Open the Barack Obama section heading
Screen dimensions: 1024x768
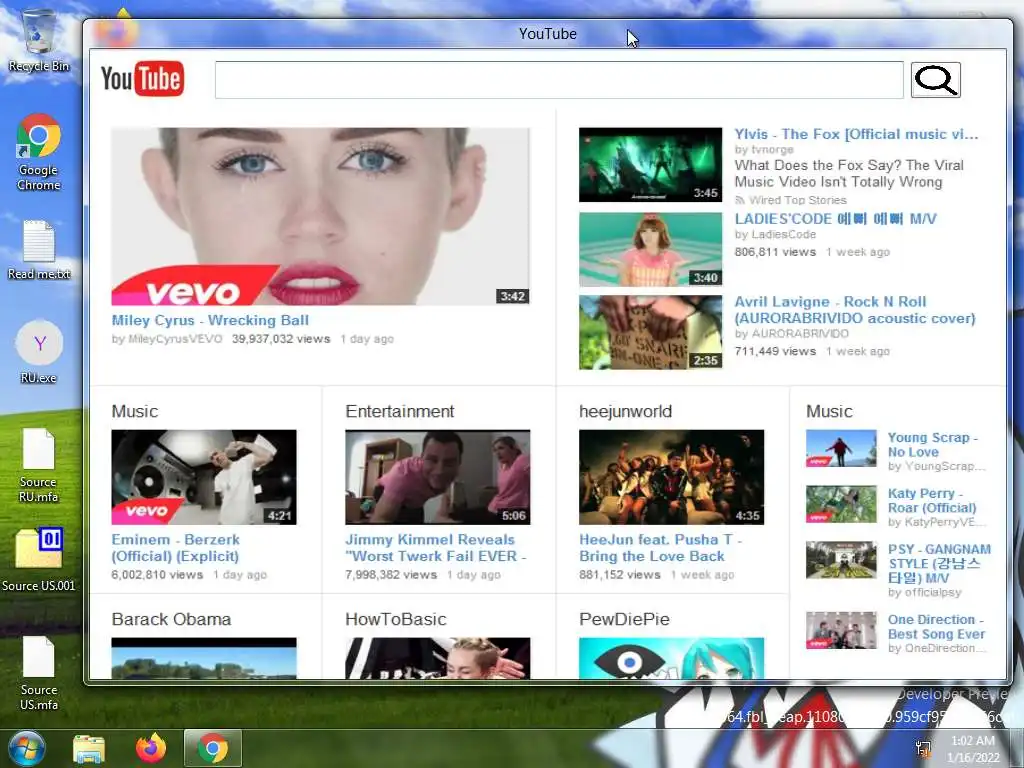(171, 619)
